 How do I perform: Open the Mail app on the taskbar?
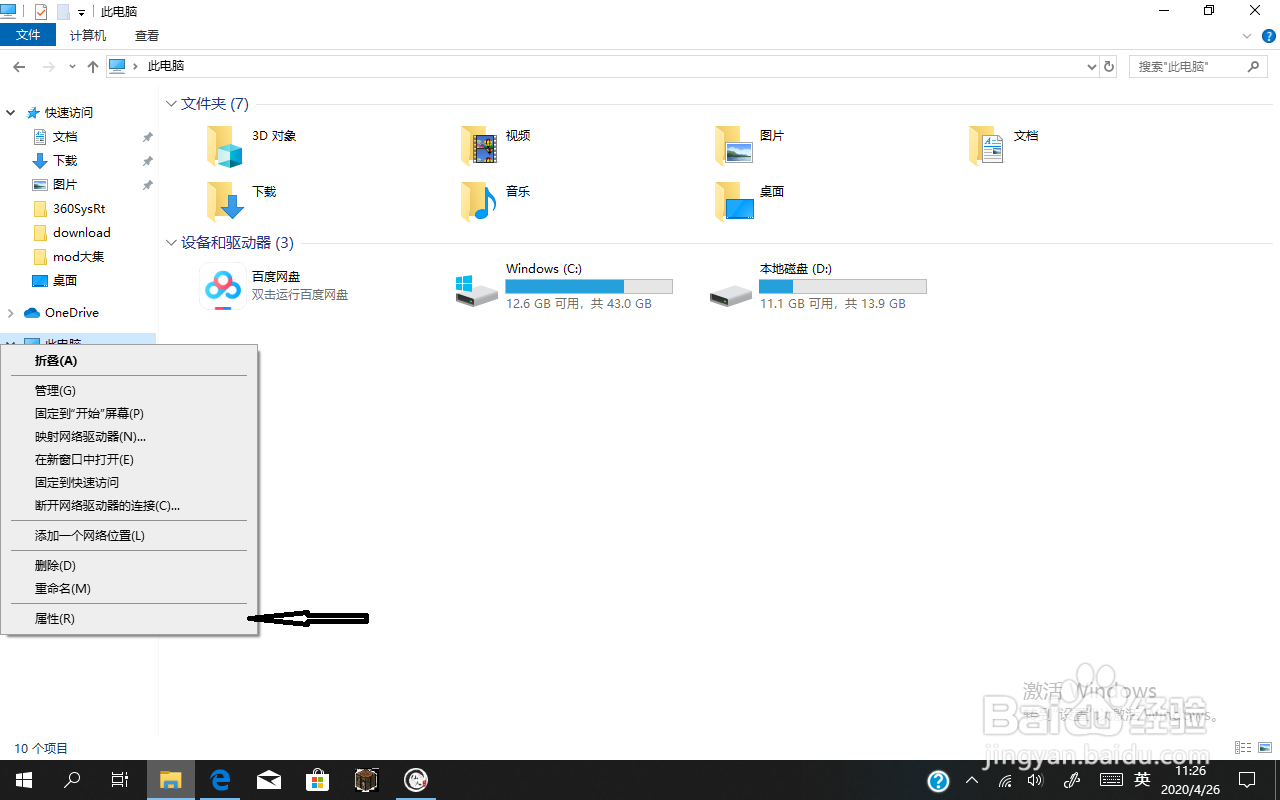[269, 780]
